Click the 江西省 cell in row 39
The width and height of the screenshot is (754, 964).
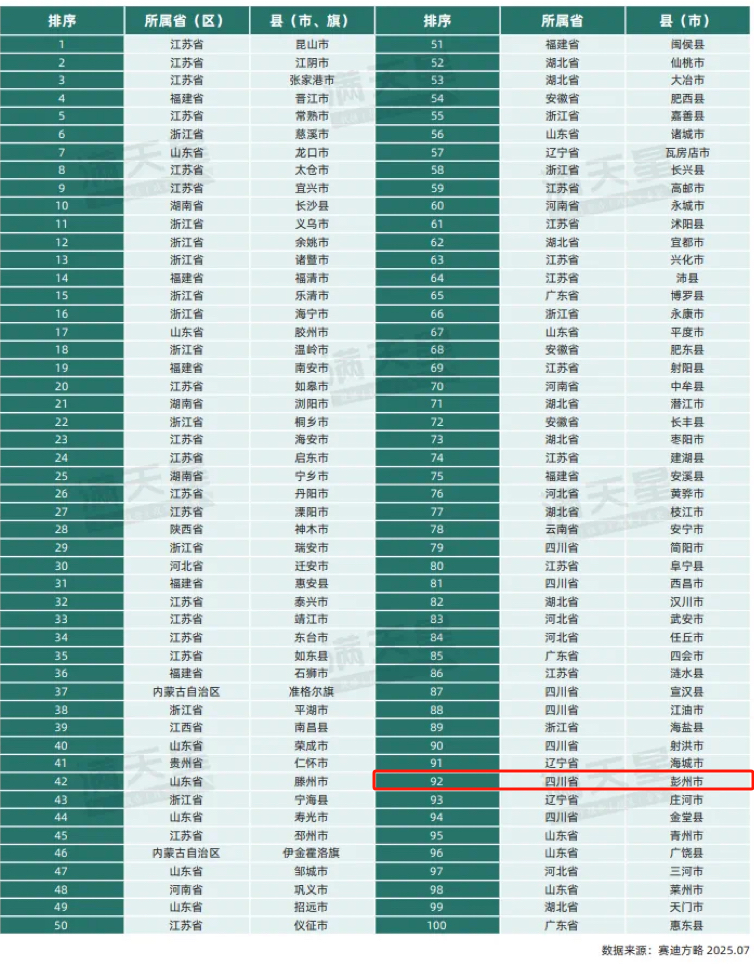[x=186, y=727]
